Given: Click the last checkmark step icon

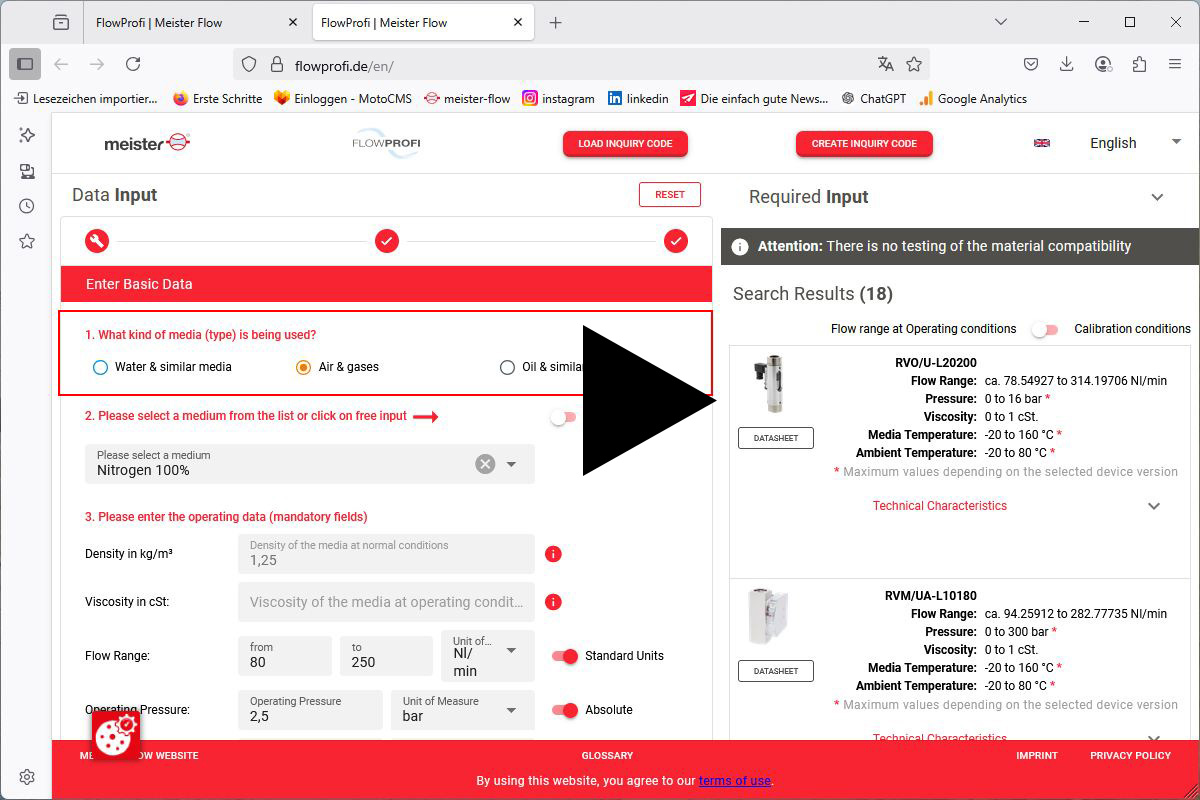Looking at the screenshot, I should pos(676,240).
